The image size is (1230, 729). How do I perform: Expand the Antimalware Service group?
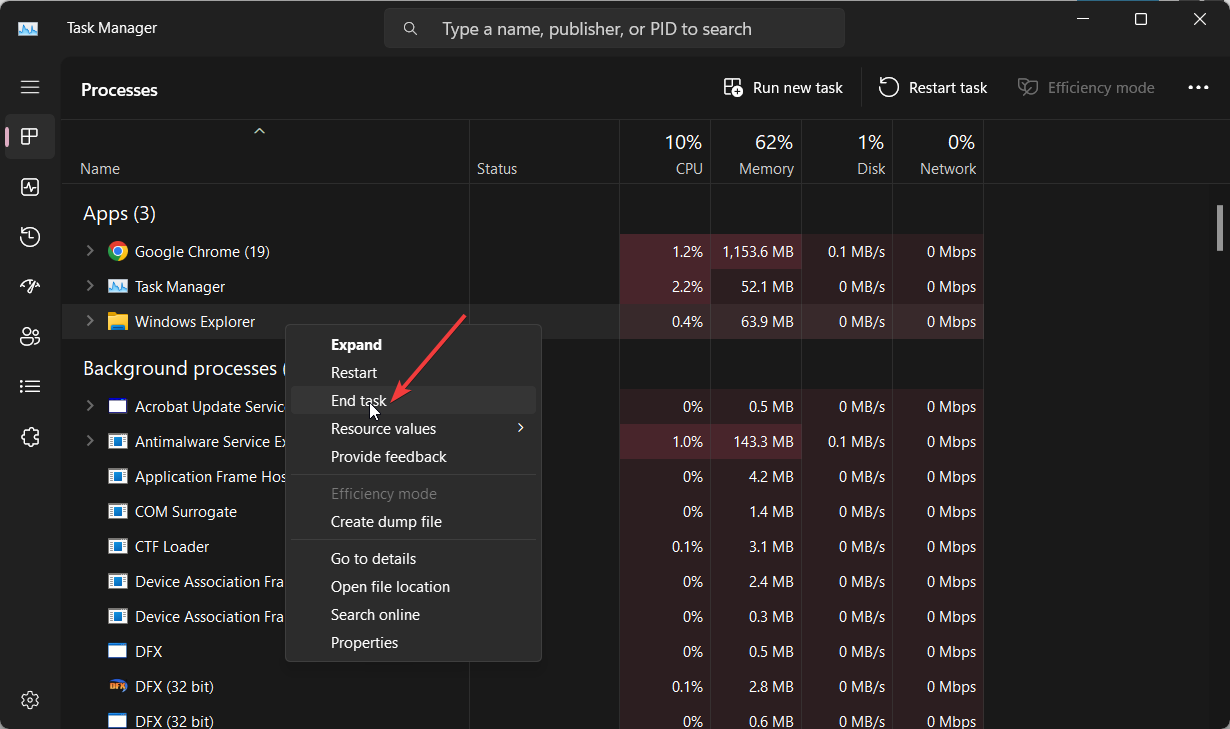coord(89,442)
